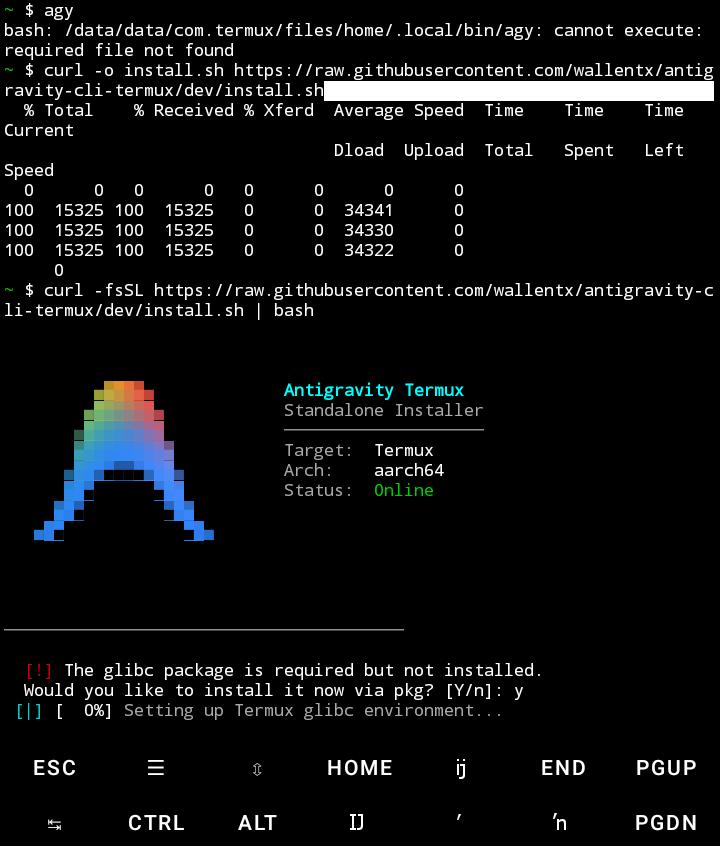Select the 'Average Speed' column header
The width and height of the screenshot is (720, 846).
(399, 111)
